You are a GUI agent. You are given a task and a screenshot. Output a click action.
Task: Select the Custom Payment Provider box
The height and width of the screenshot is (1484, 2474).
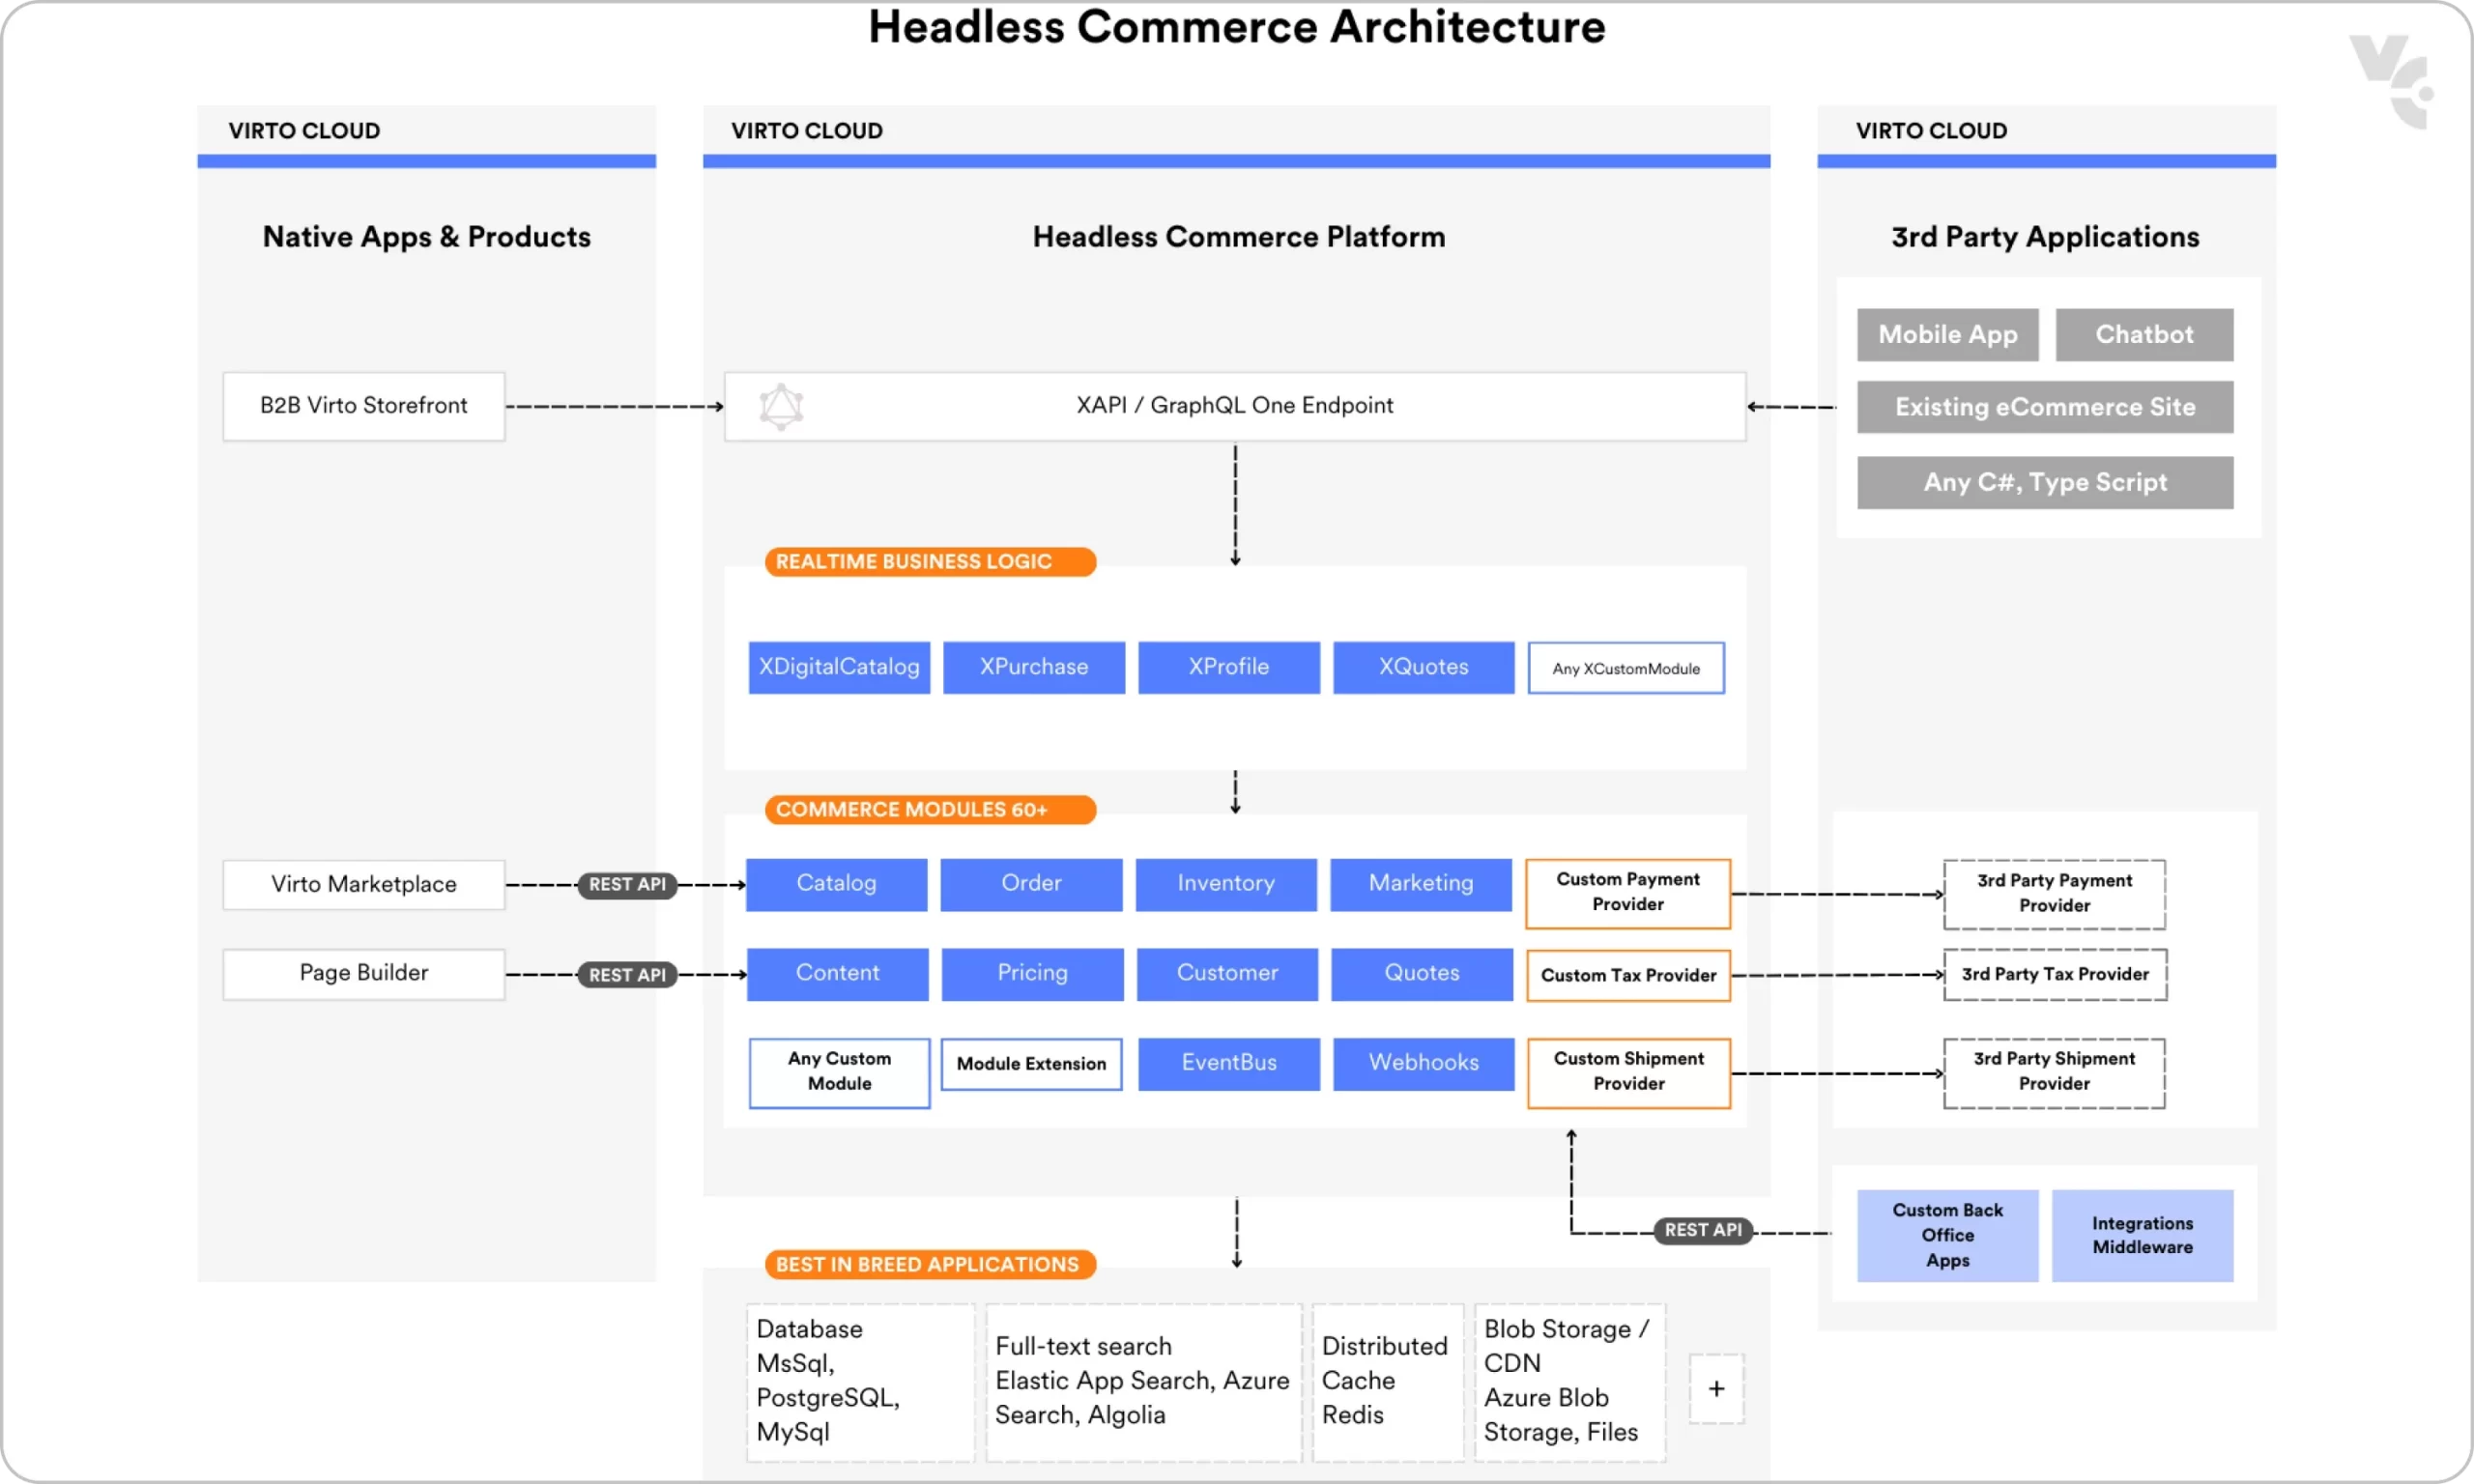(x=1627, y=892)
